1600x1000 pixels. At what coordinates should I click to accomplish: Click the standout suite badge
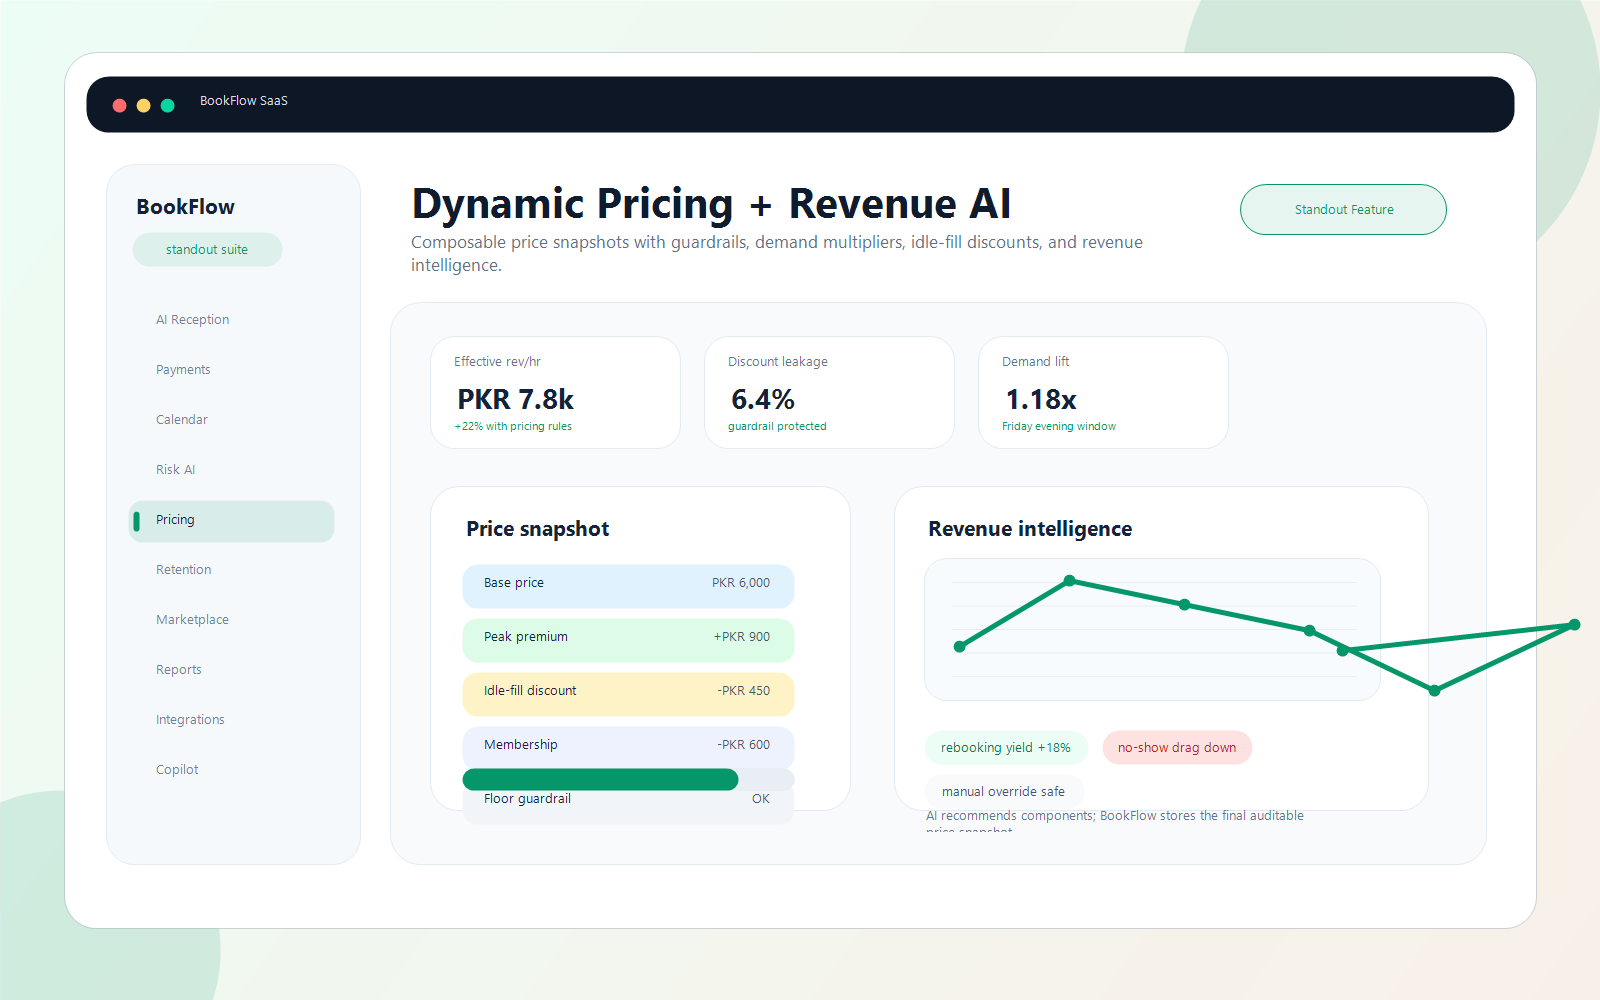[x=207, y=250]
